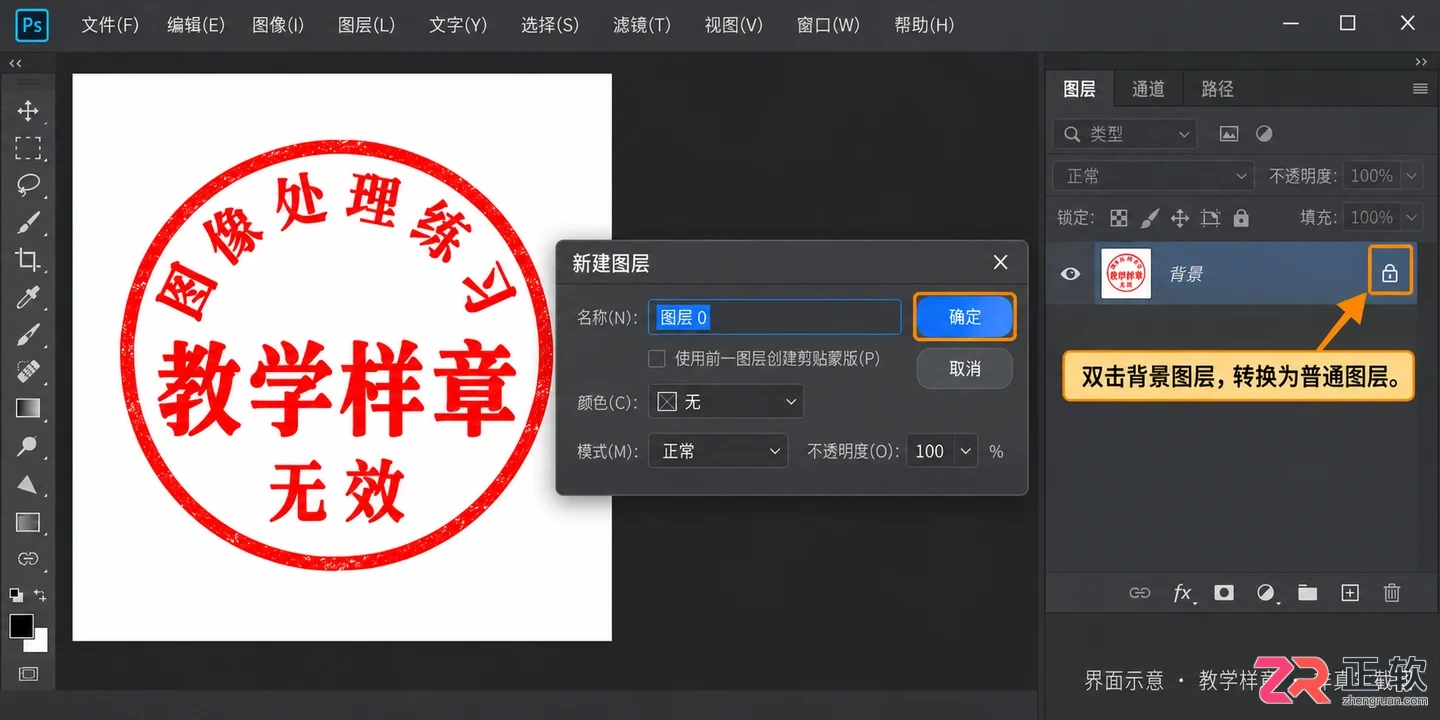Click the Photoshop Ps logo
Viewport: 1440px width, 720px height.
tap(32, 24)
